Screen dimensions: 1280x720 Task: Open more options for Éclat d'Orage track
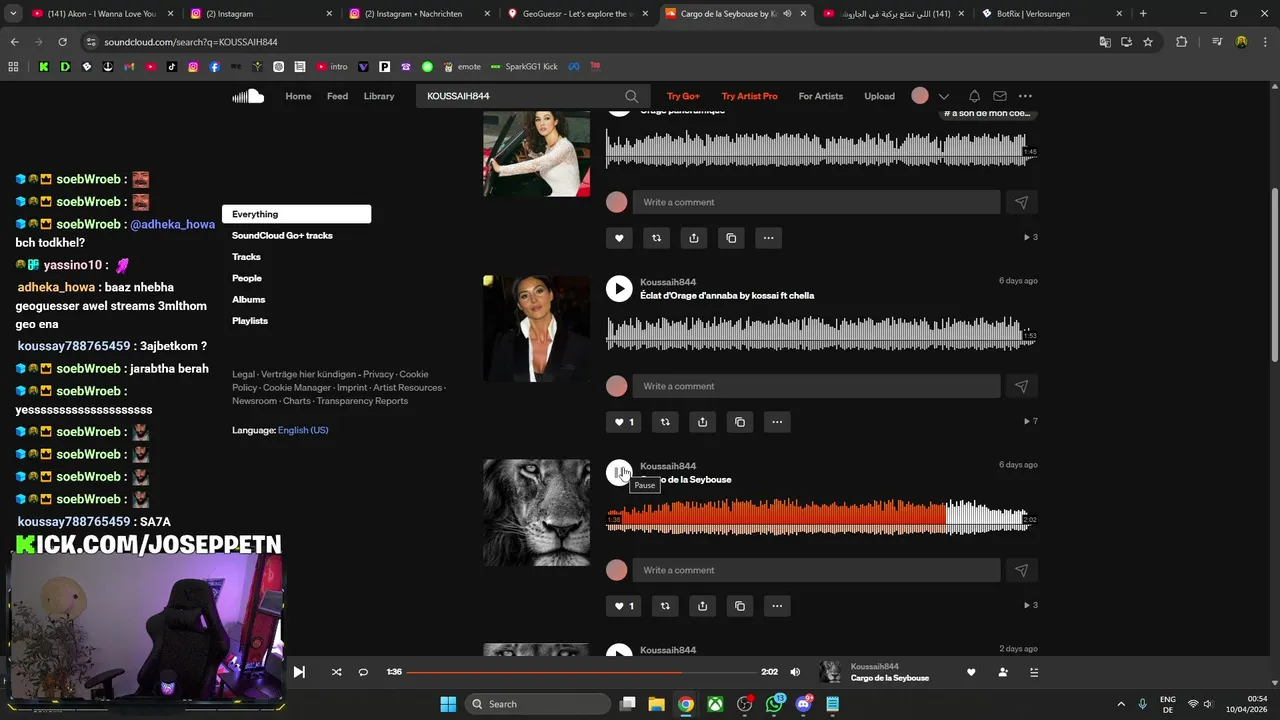[777, 422]
